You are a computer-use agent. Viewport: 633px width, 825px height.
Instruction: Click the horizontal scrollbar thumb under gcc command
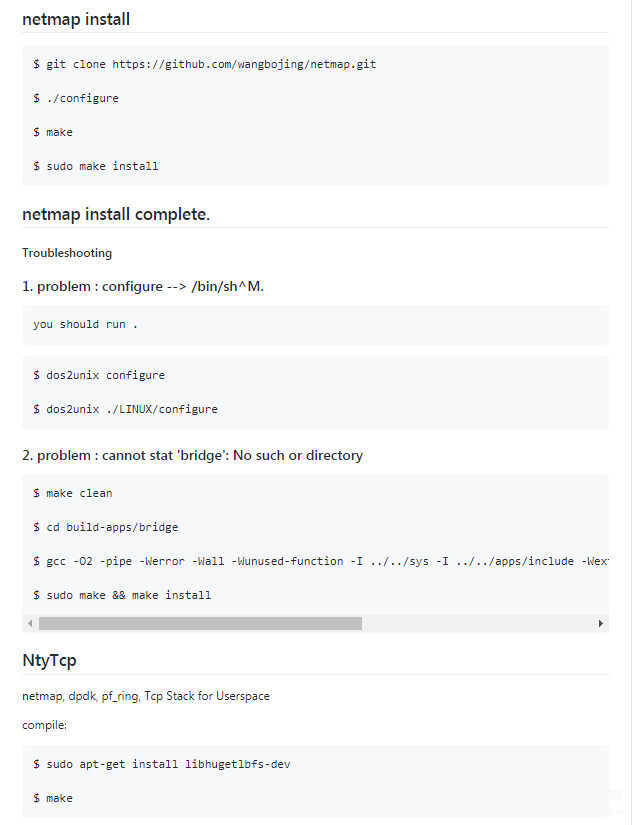click(200, 623)
